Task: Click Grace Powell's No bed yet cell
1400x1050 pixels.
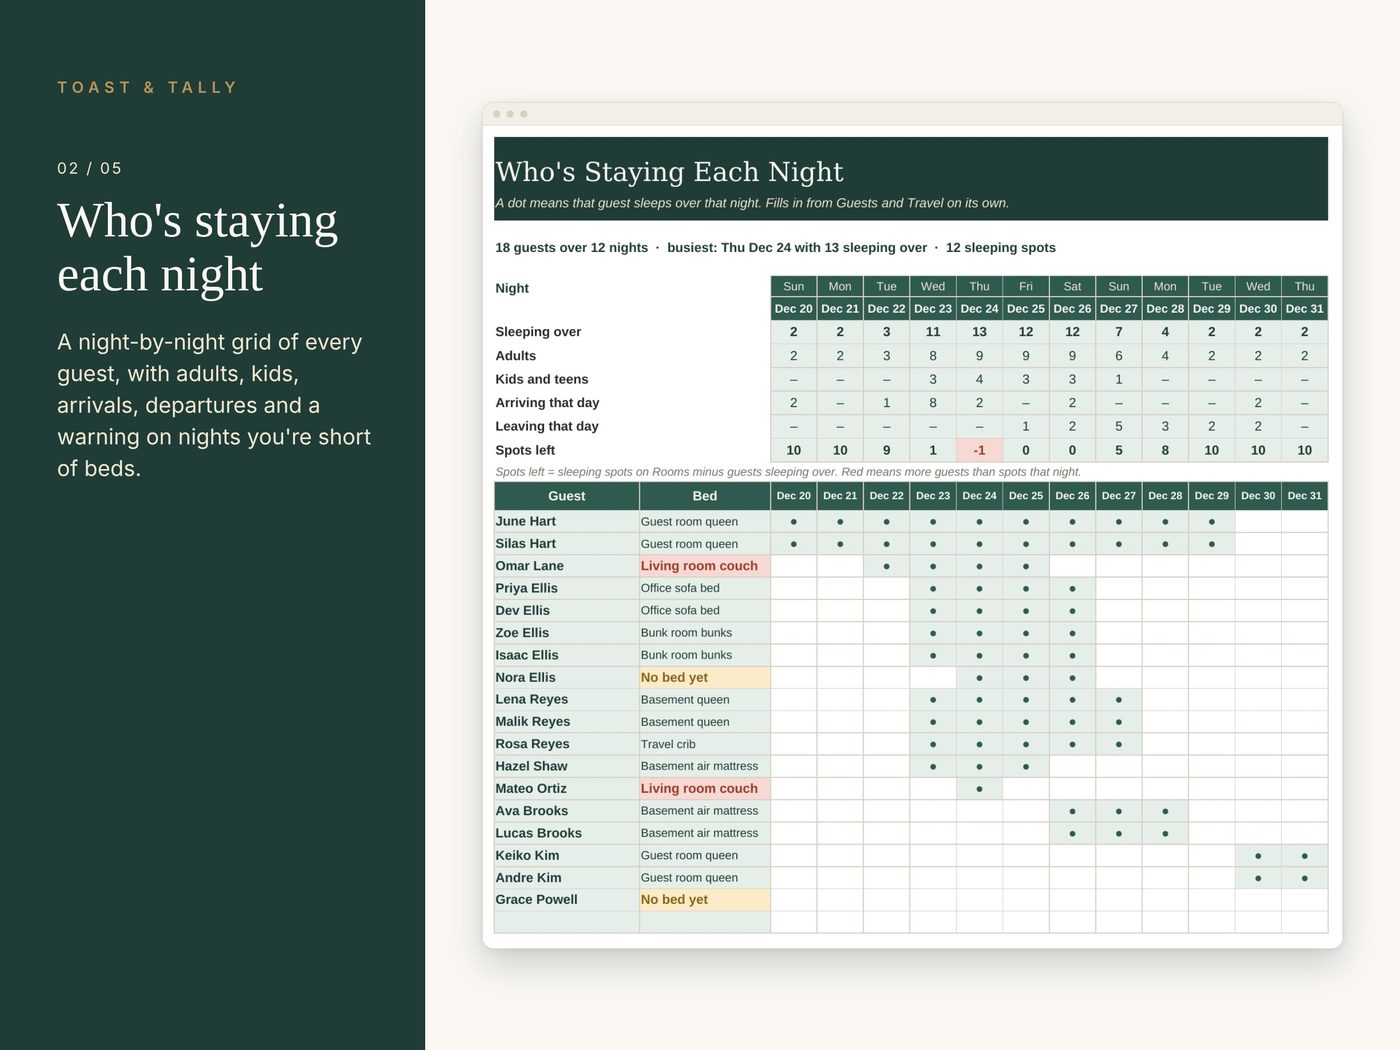Action: click(x=705, y=900)
